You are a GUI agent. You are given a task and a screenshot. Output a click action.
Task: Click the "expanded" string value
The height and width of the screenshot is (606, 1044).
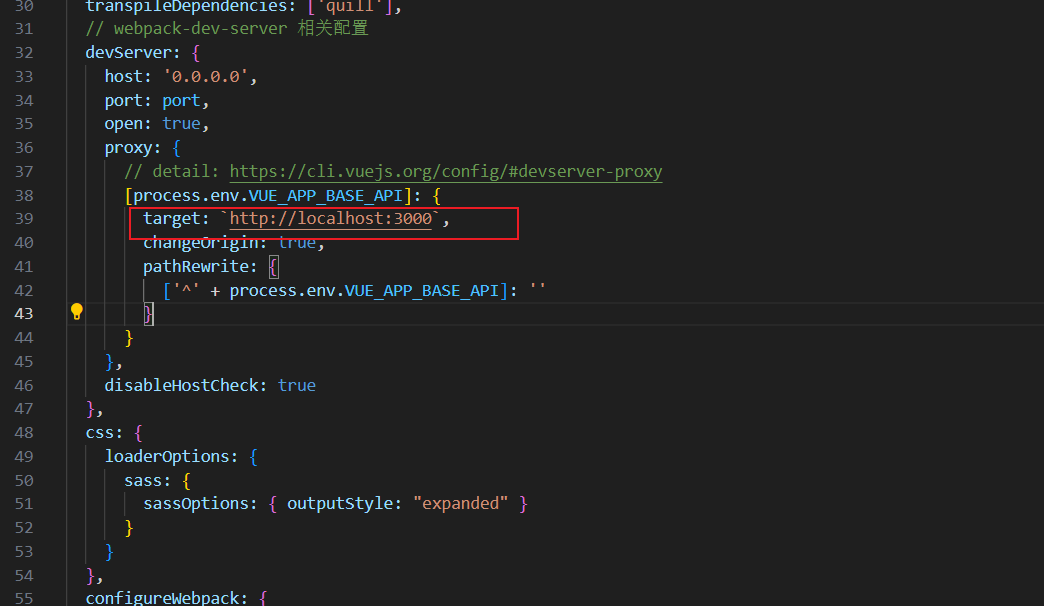[x=460, y=503]
